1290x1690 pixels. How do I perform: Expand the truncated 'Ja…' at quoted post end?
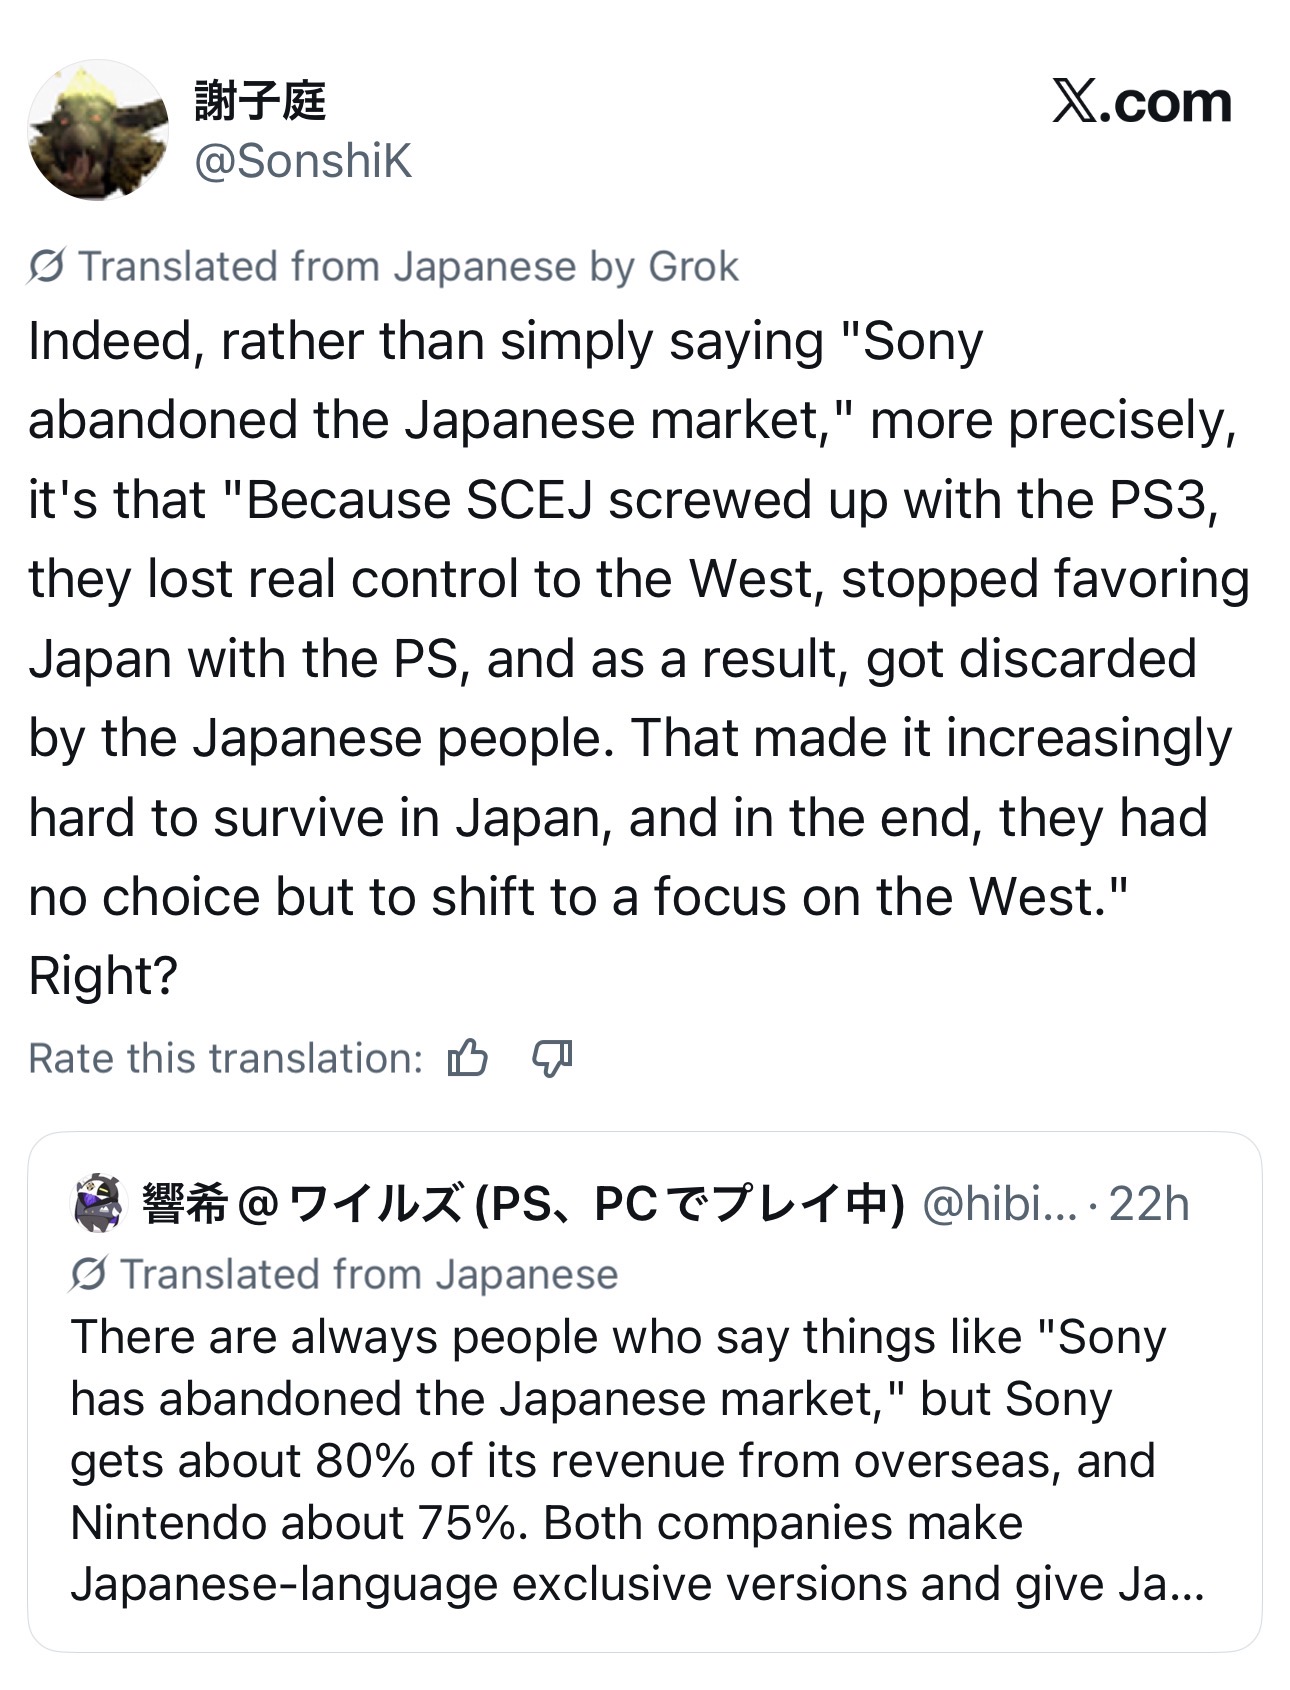[x=1159, y=1585]
